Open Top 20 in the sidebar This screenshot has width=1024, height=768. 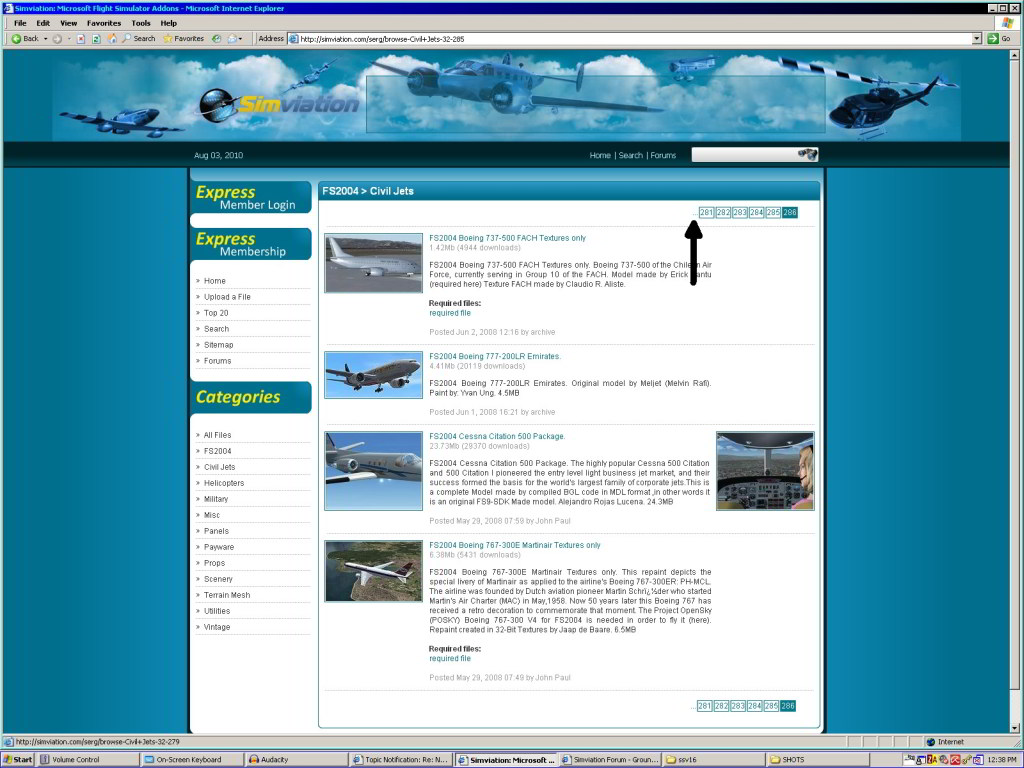click(x=216, y=313)
